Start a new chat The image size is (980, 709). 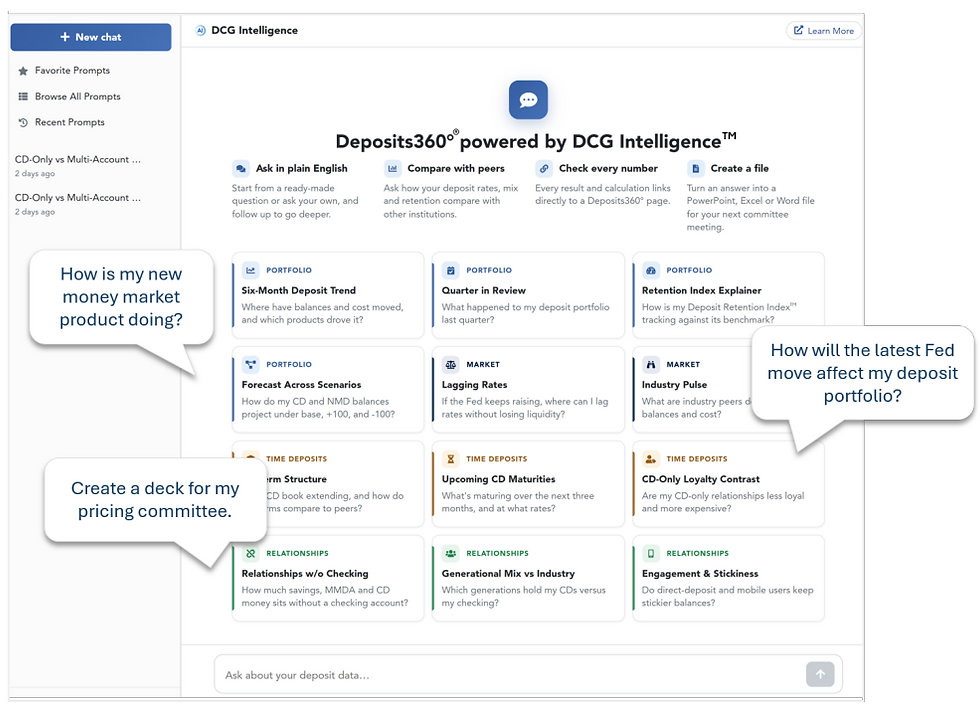pos(91,37)
